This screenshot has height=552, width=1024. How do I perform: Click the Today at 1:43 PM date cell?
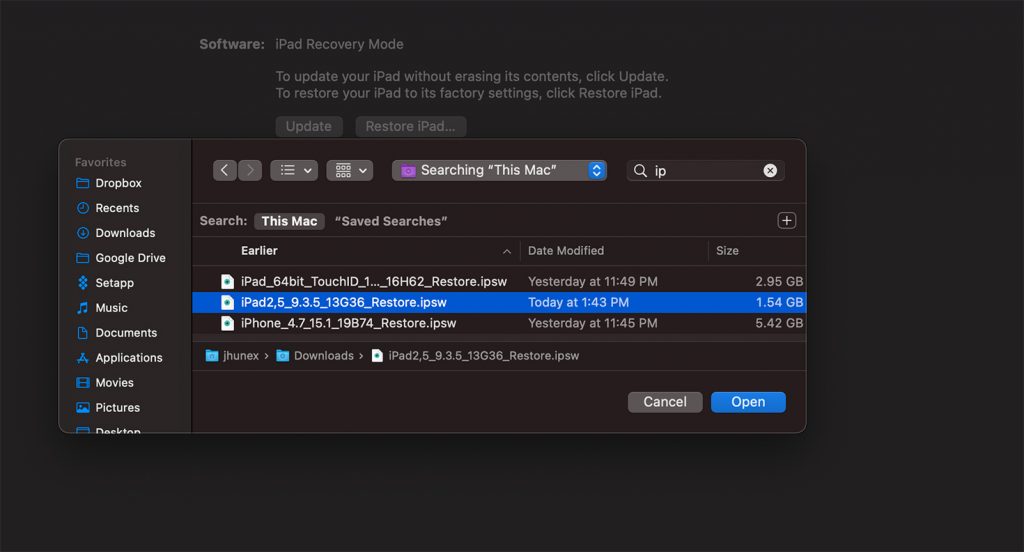(578, 302)
